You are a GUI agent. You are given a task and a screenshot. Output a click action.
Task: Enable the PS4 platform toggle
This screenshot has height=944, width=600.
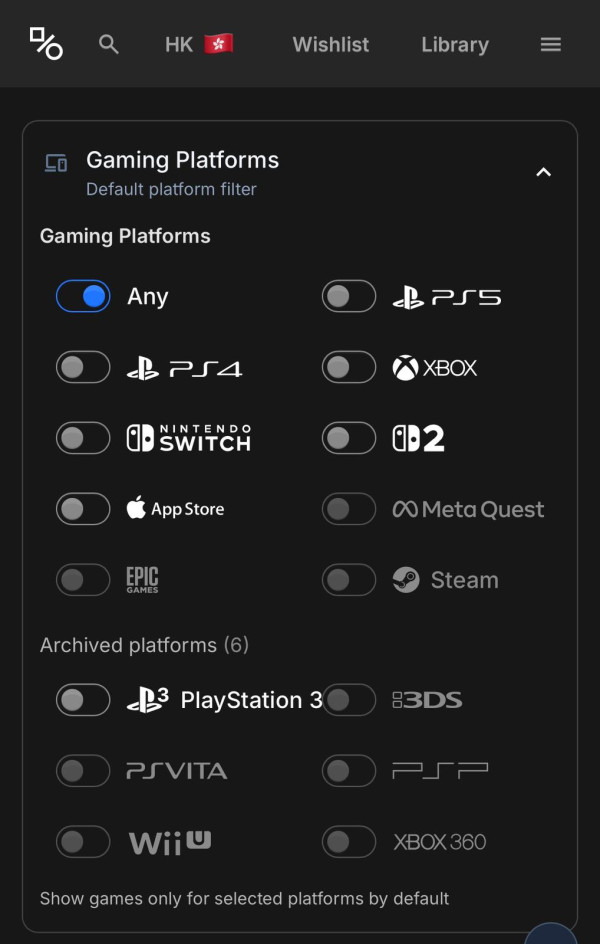point(83,367)
